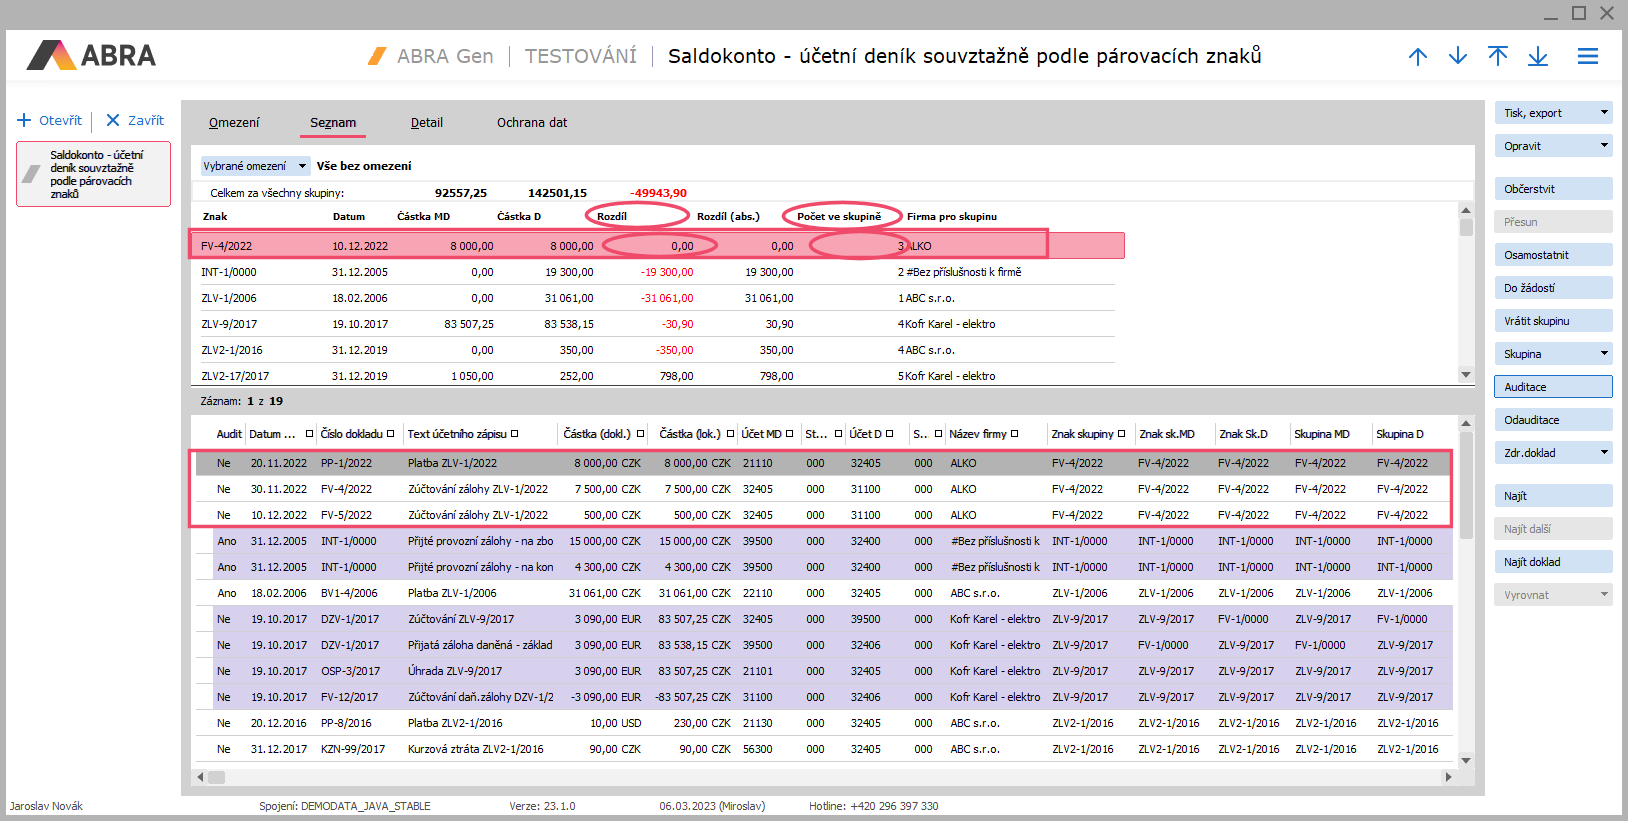The width and height of the screenshot is (1628, 821).
Task: Switch to the Omezení tab
Action: (x=234, y=122)
